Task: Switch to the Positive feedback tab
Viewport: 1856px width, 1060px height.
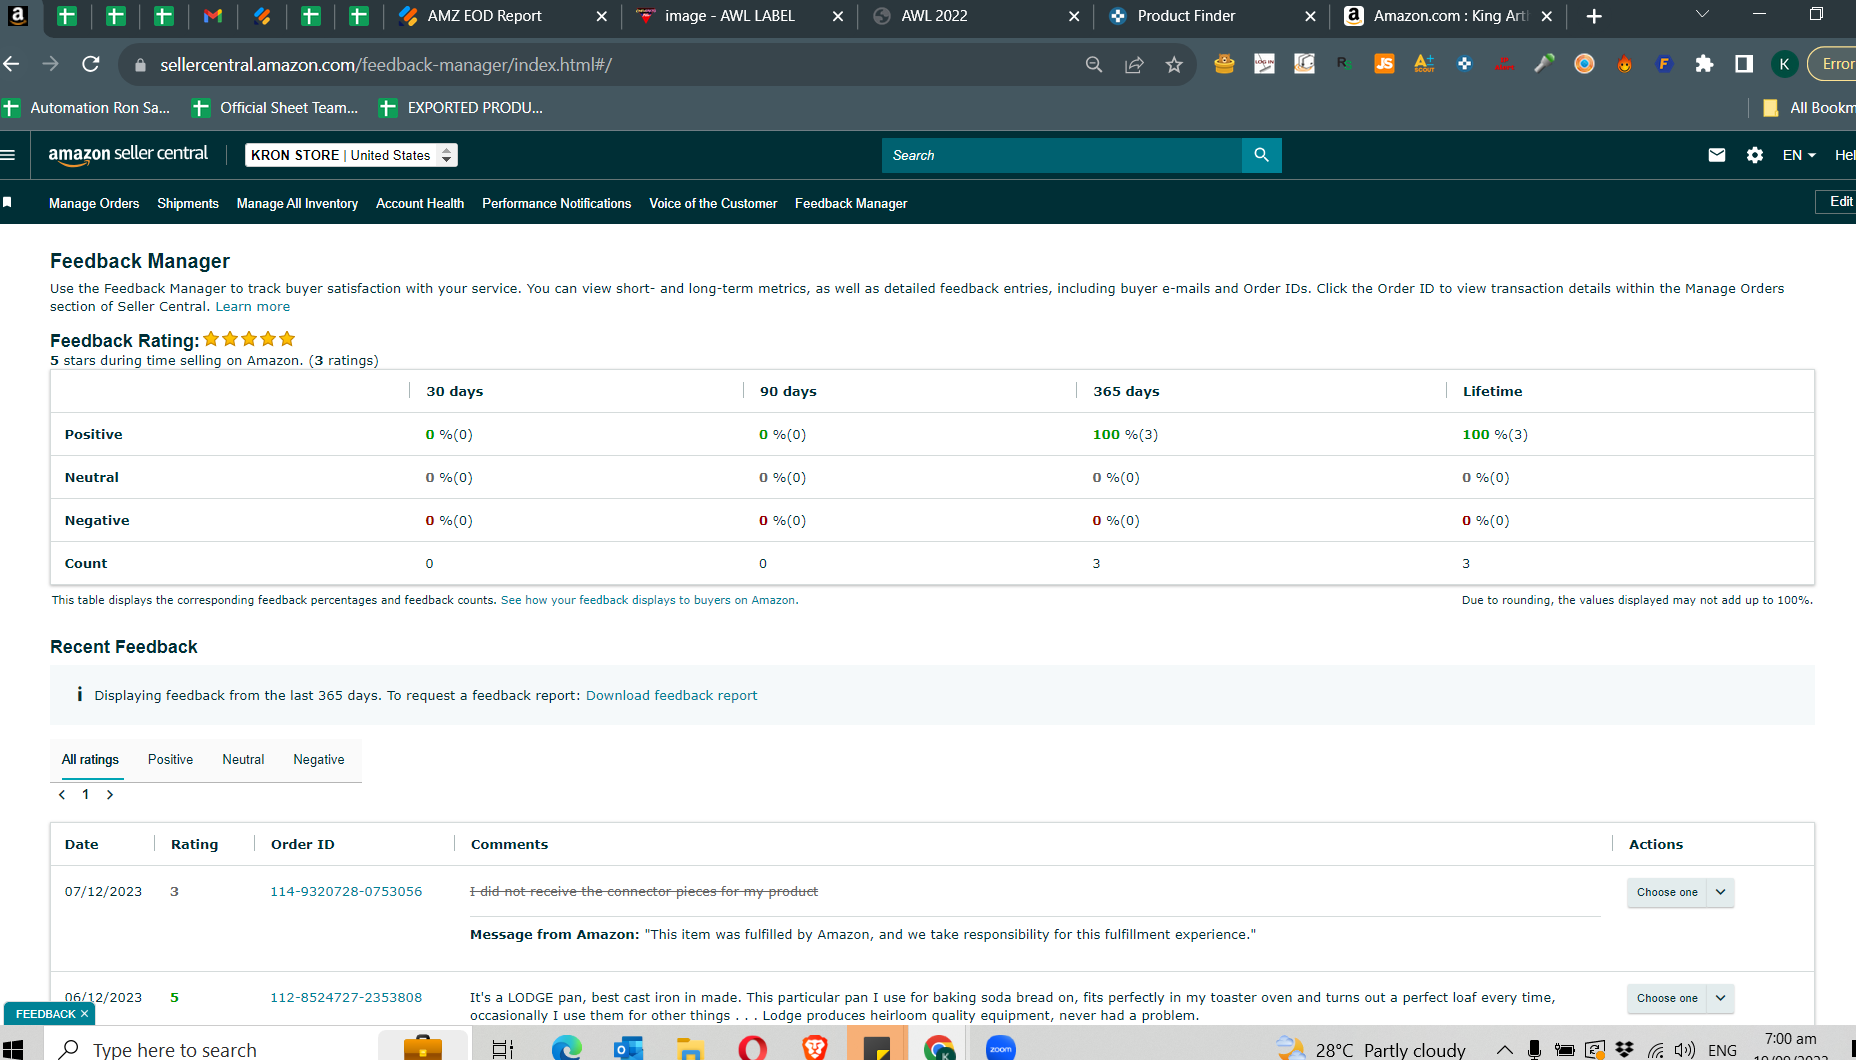Action: 170,760
